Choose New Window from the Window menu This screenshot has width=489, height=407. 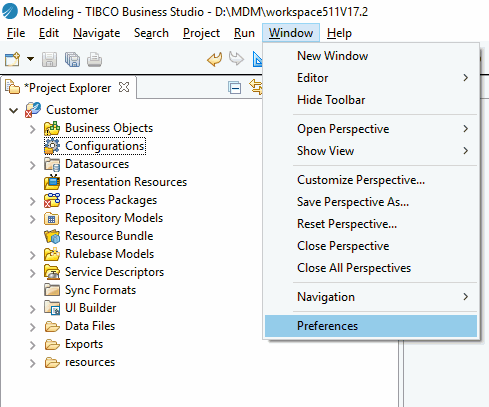tap(371, 56)
